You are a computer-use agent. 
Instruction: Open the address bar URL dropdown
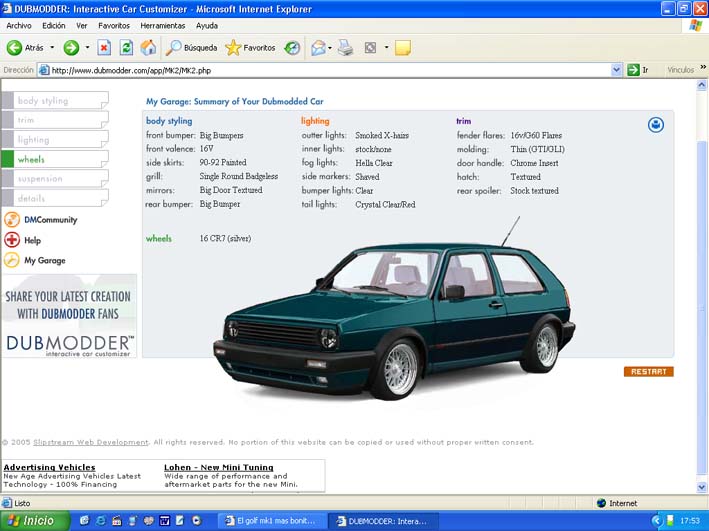click(616, 70)
